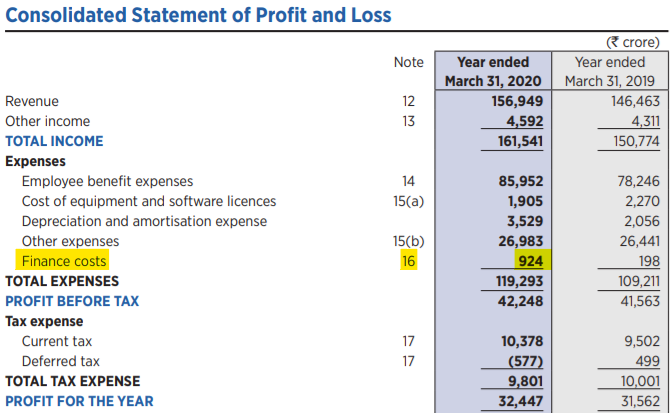Click 'Employee benefit expenses' row label
Screen dimensions: 672x413
pyautogui.click(x=108, y=181)
